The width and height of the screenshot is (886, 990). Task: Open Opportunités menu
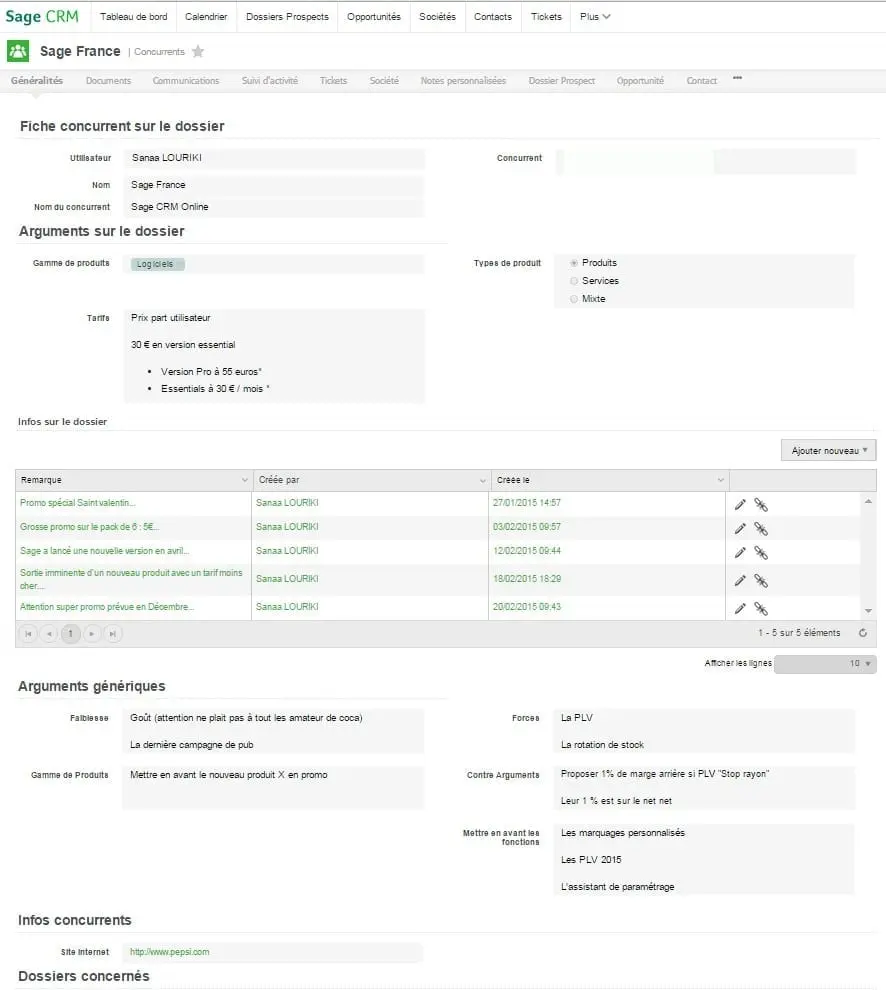374,16
